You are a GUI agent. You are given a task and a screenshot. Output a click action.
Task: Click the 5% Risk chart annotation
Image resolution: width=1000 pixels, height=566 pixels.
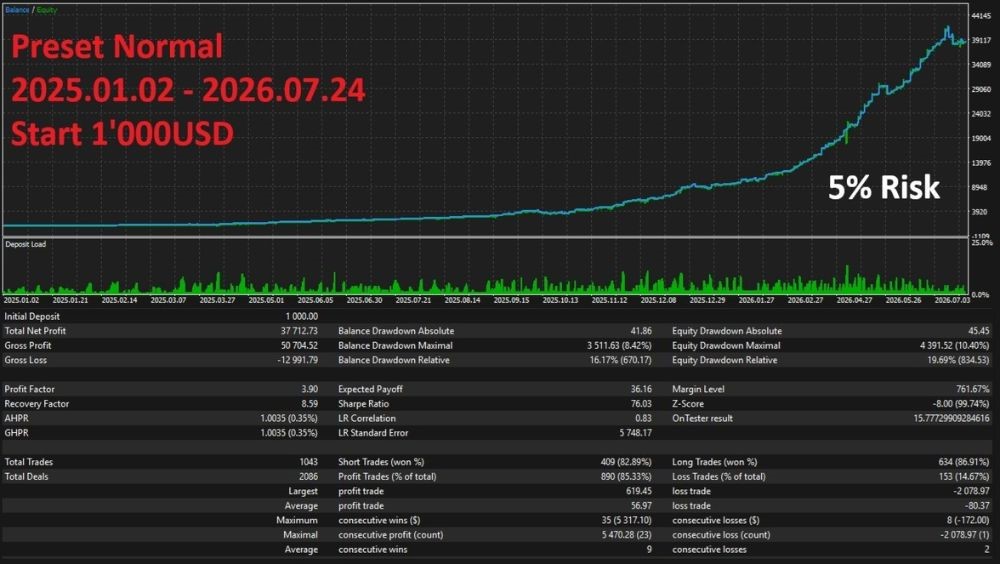point(884,188)
